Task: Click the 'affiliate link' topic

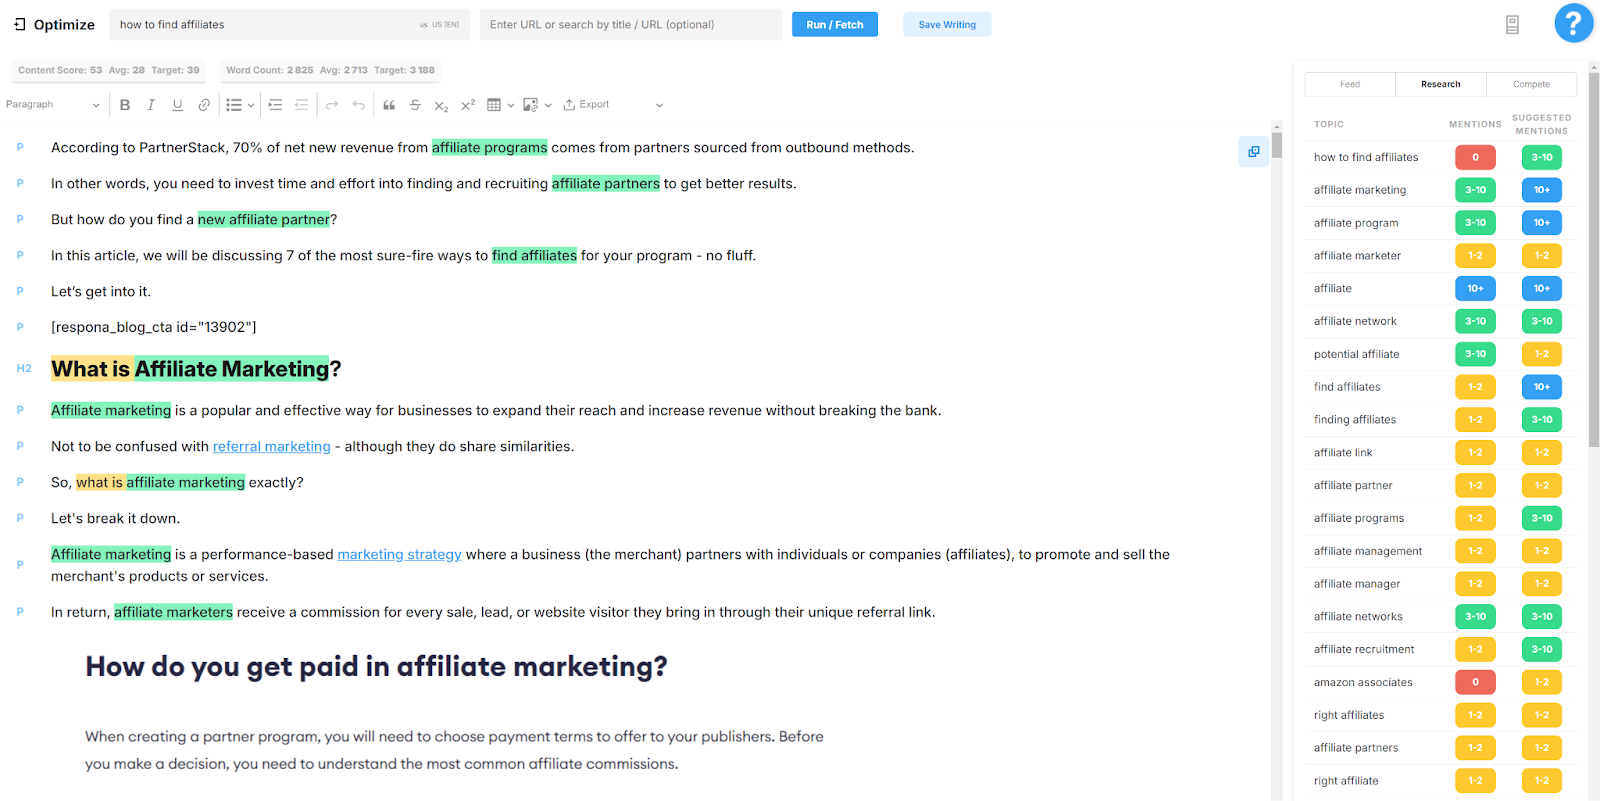Action: 1343,453
